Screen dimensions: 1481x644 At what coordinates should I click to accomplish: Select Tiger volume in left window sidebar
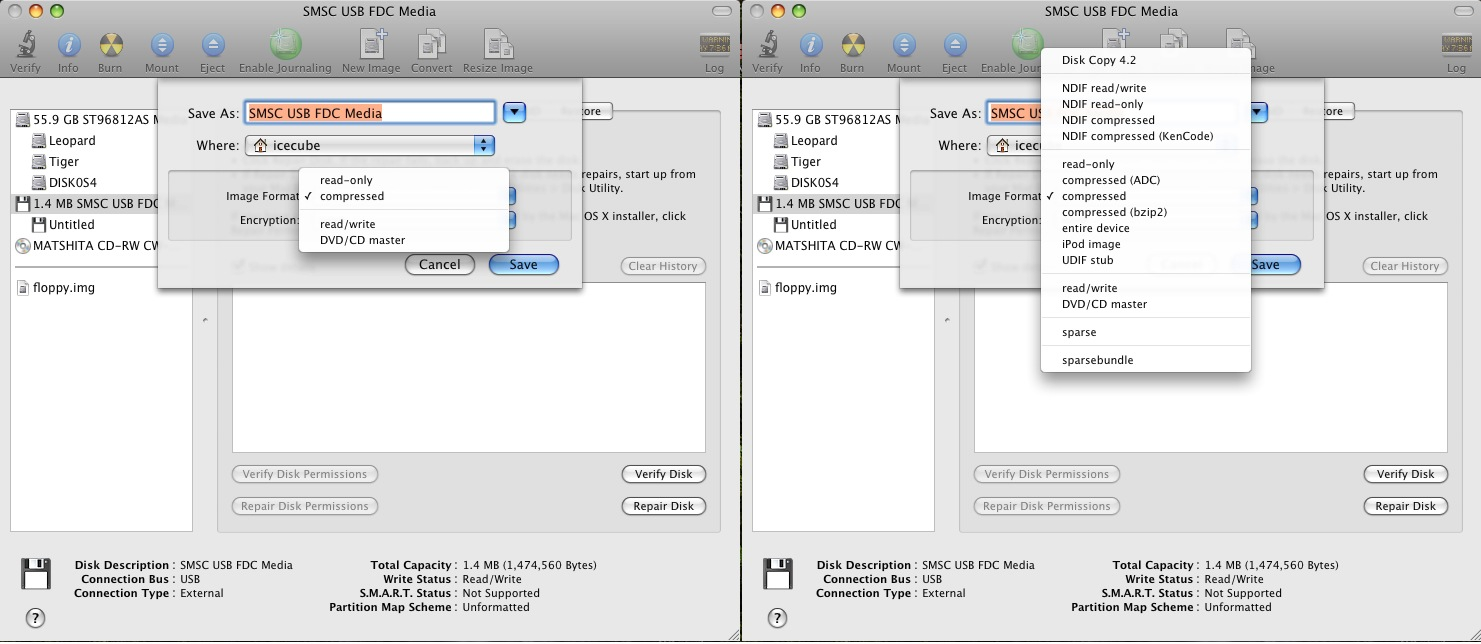point(54,162)
